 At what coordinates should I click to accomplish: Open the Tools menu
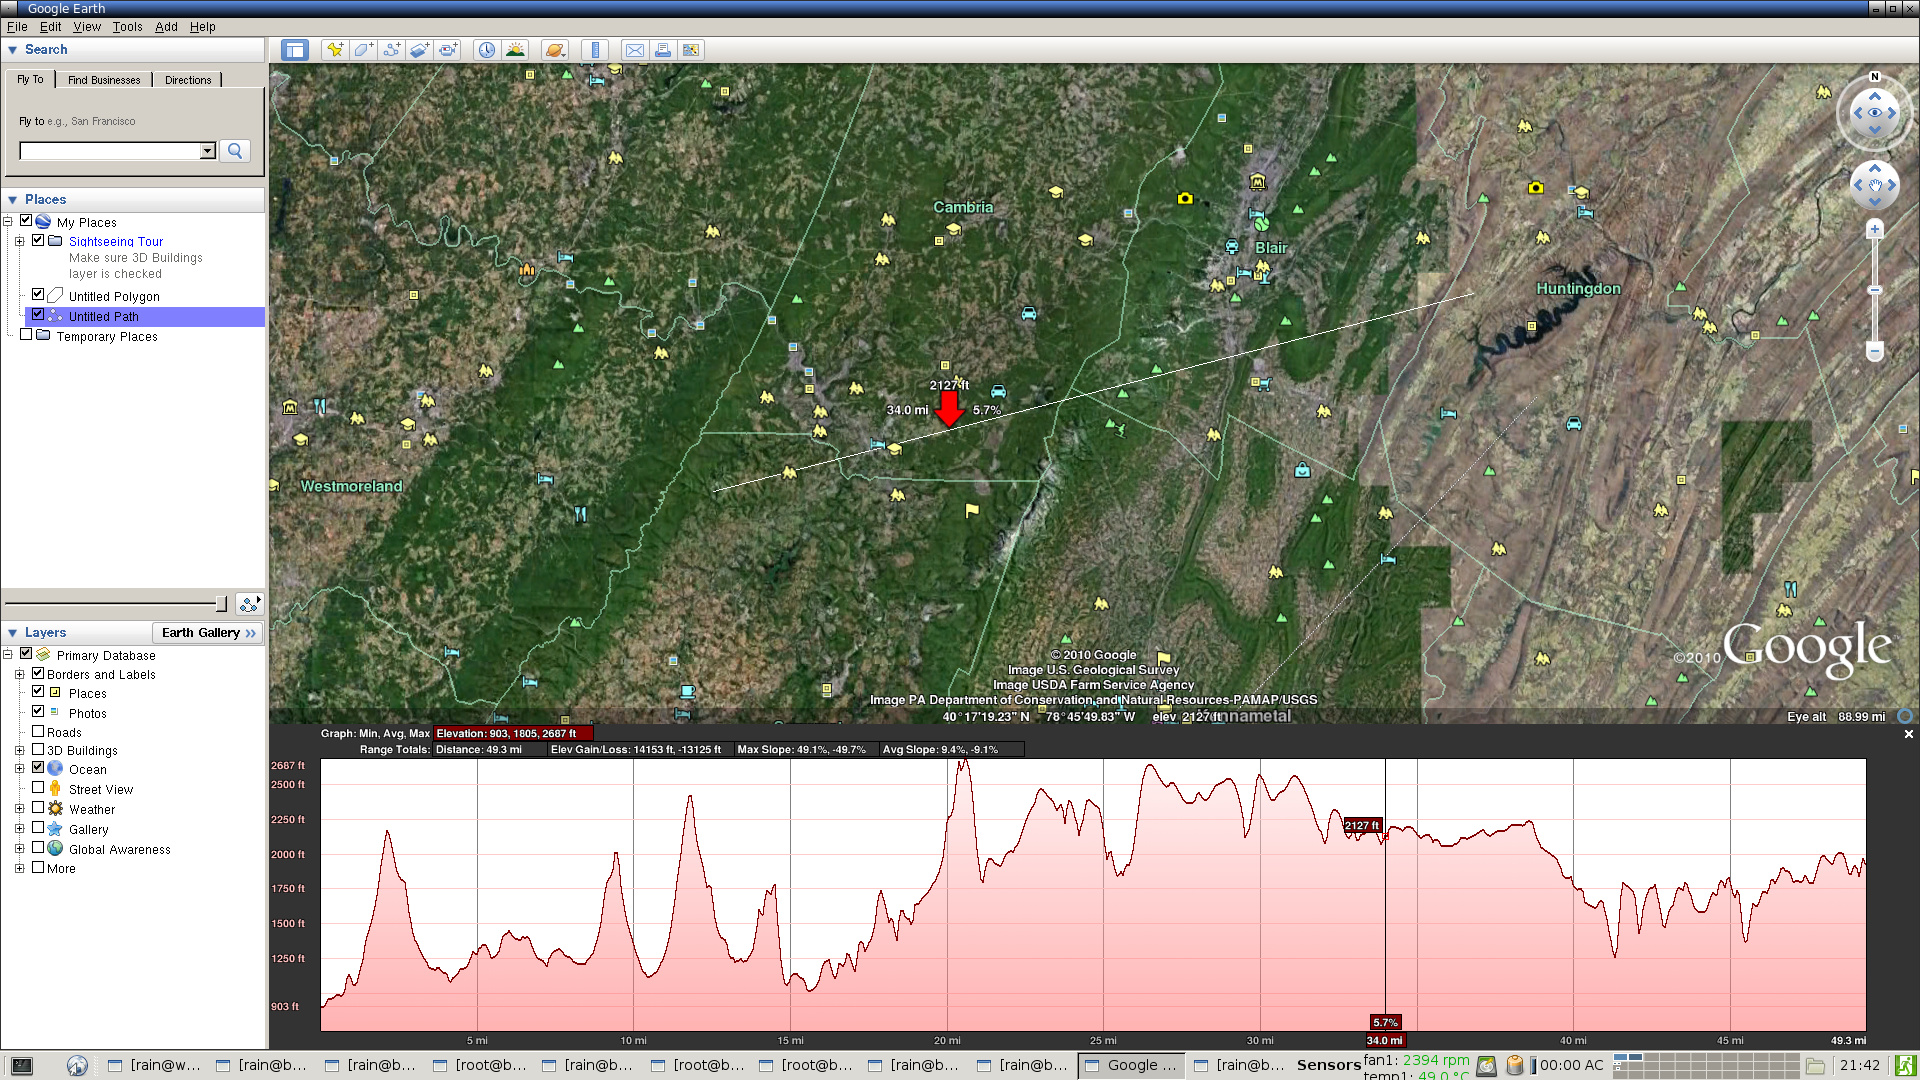point(127,27)
